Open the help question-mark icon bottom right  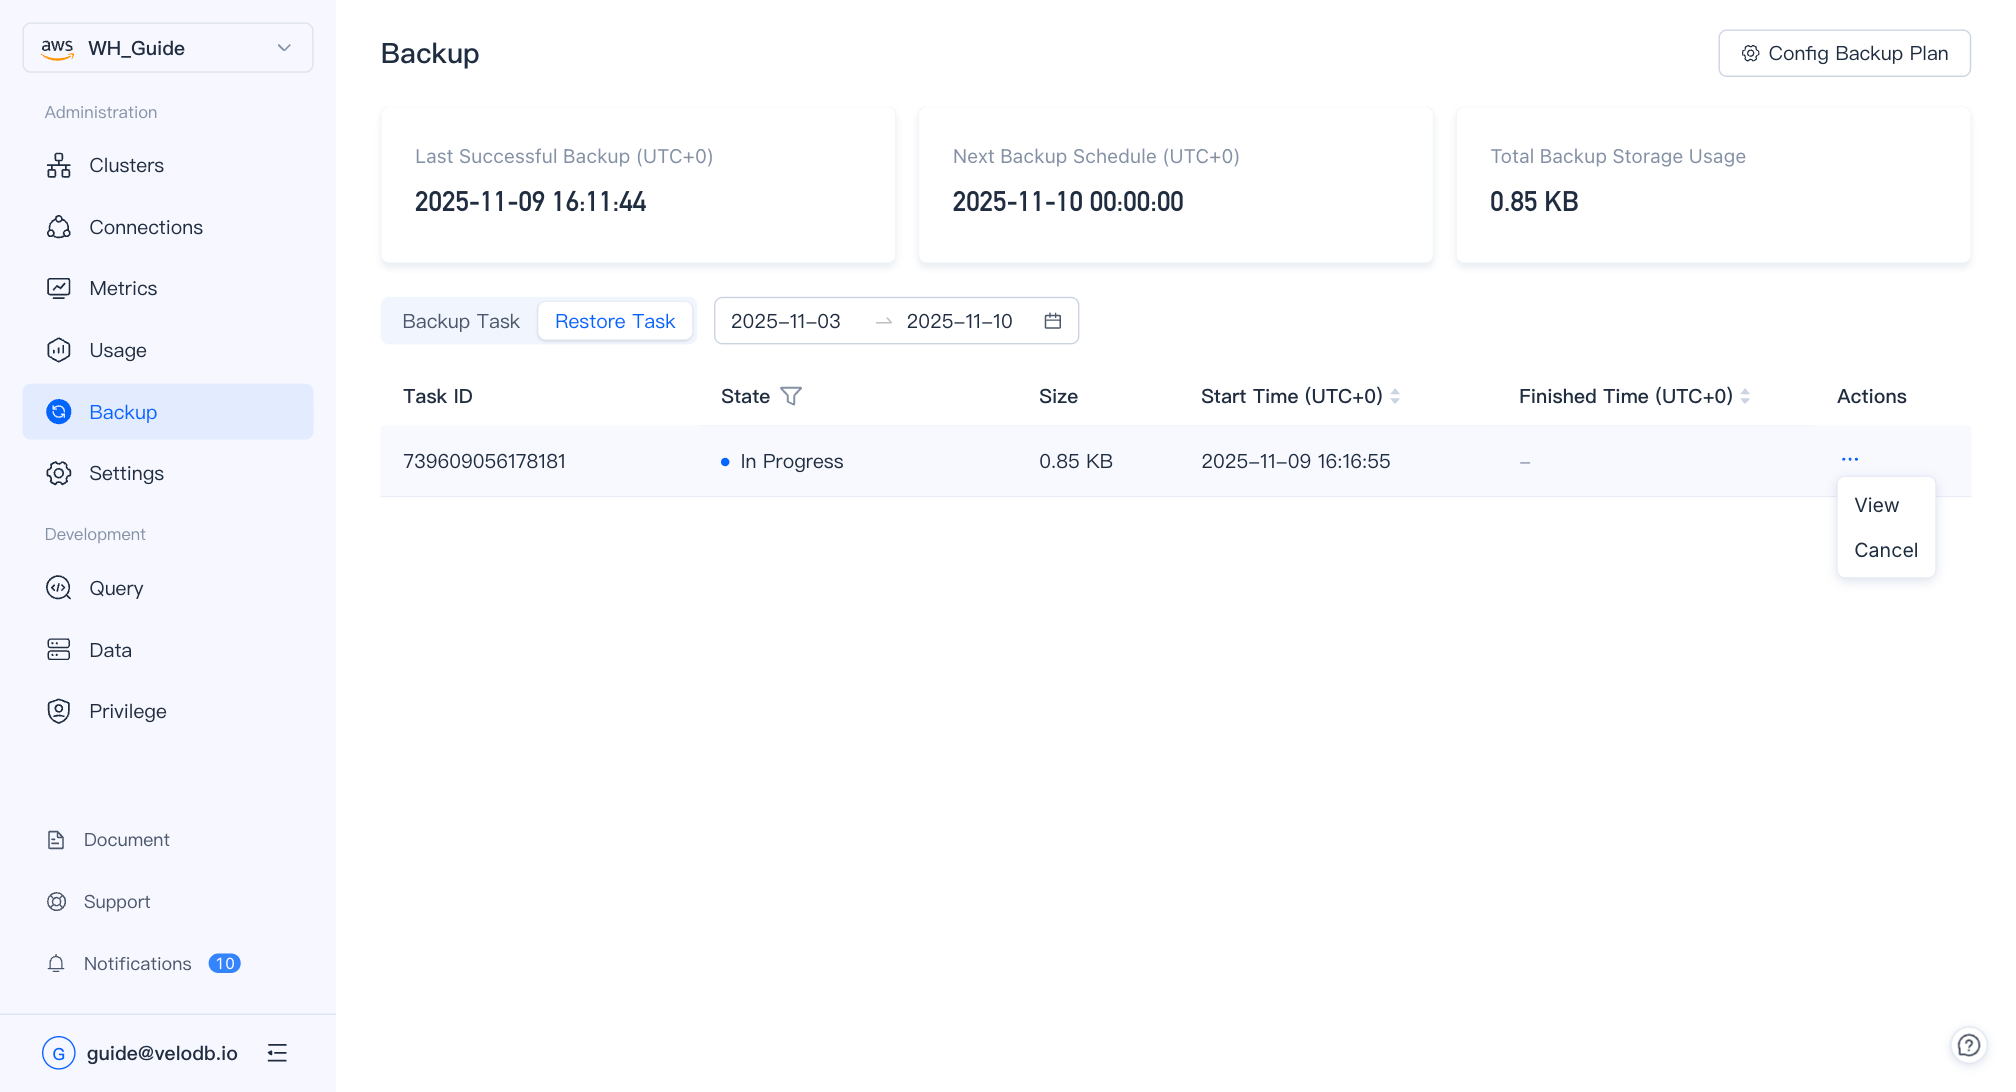pos(1968,1045)
